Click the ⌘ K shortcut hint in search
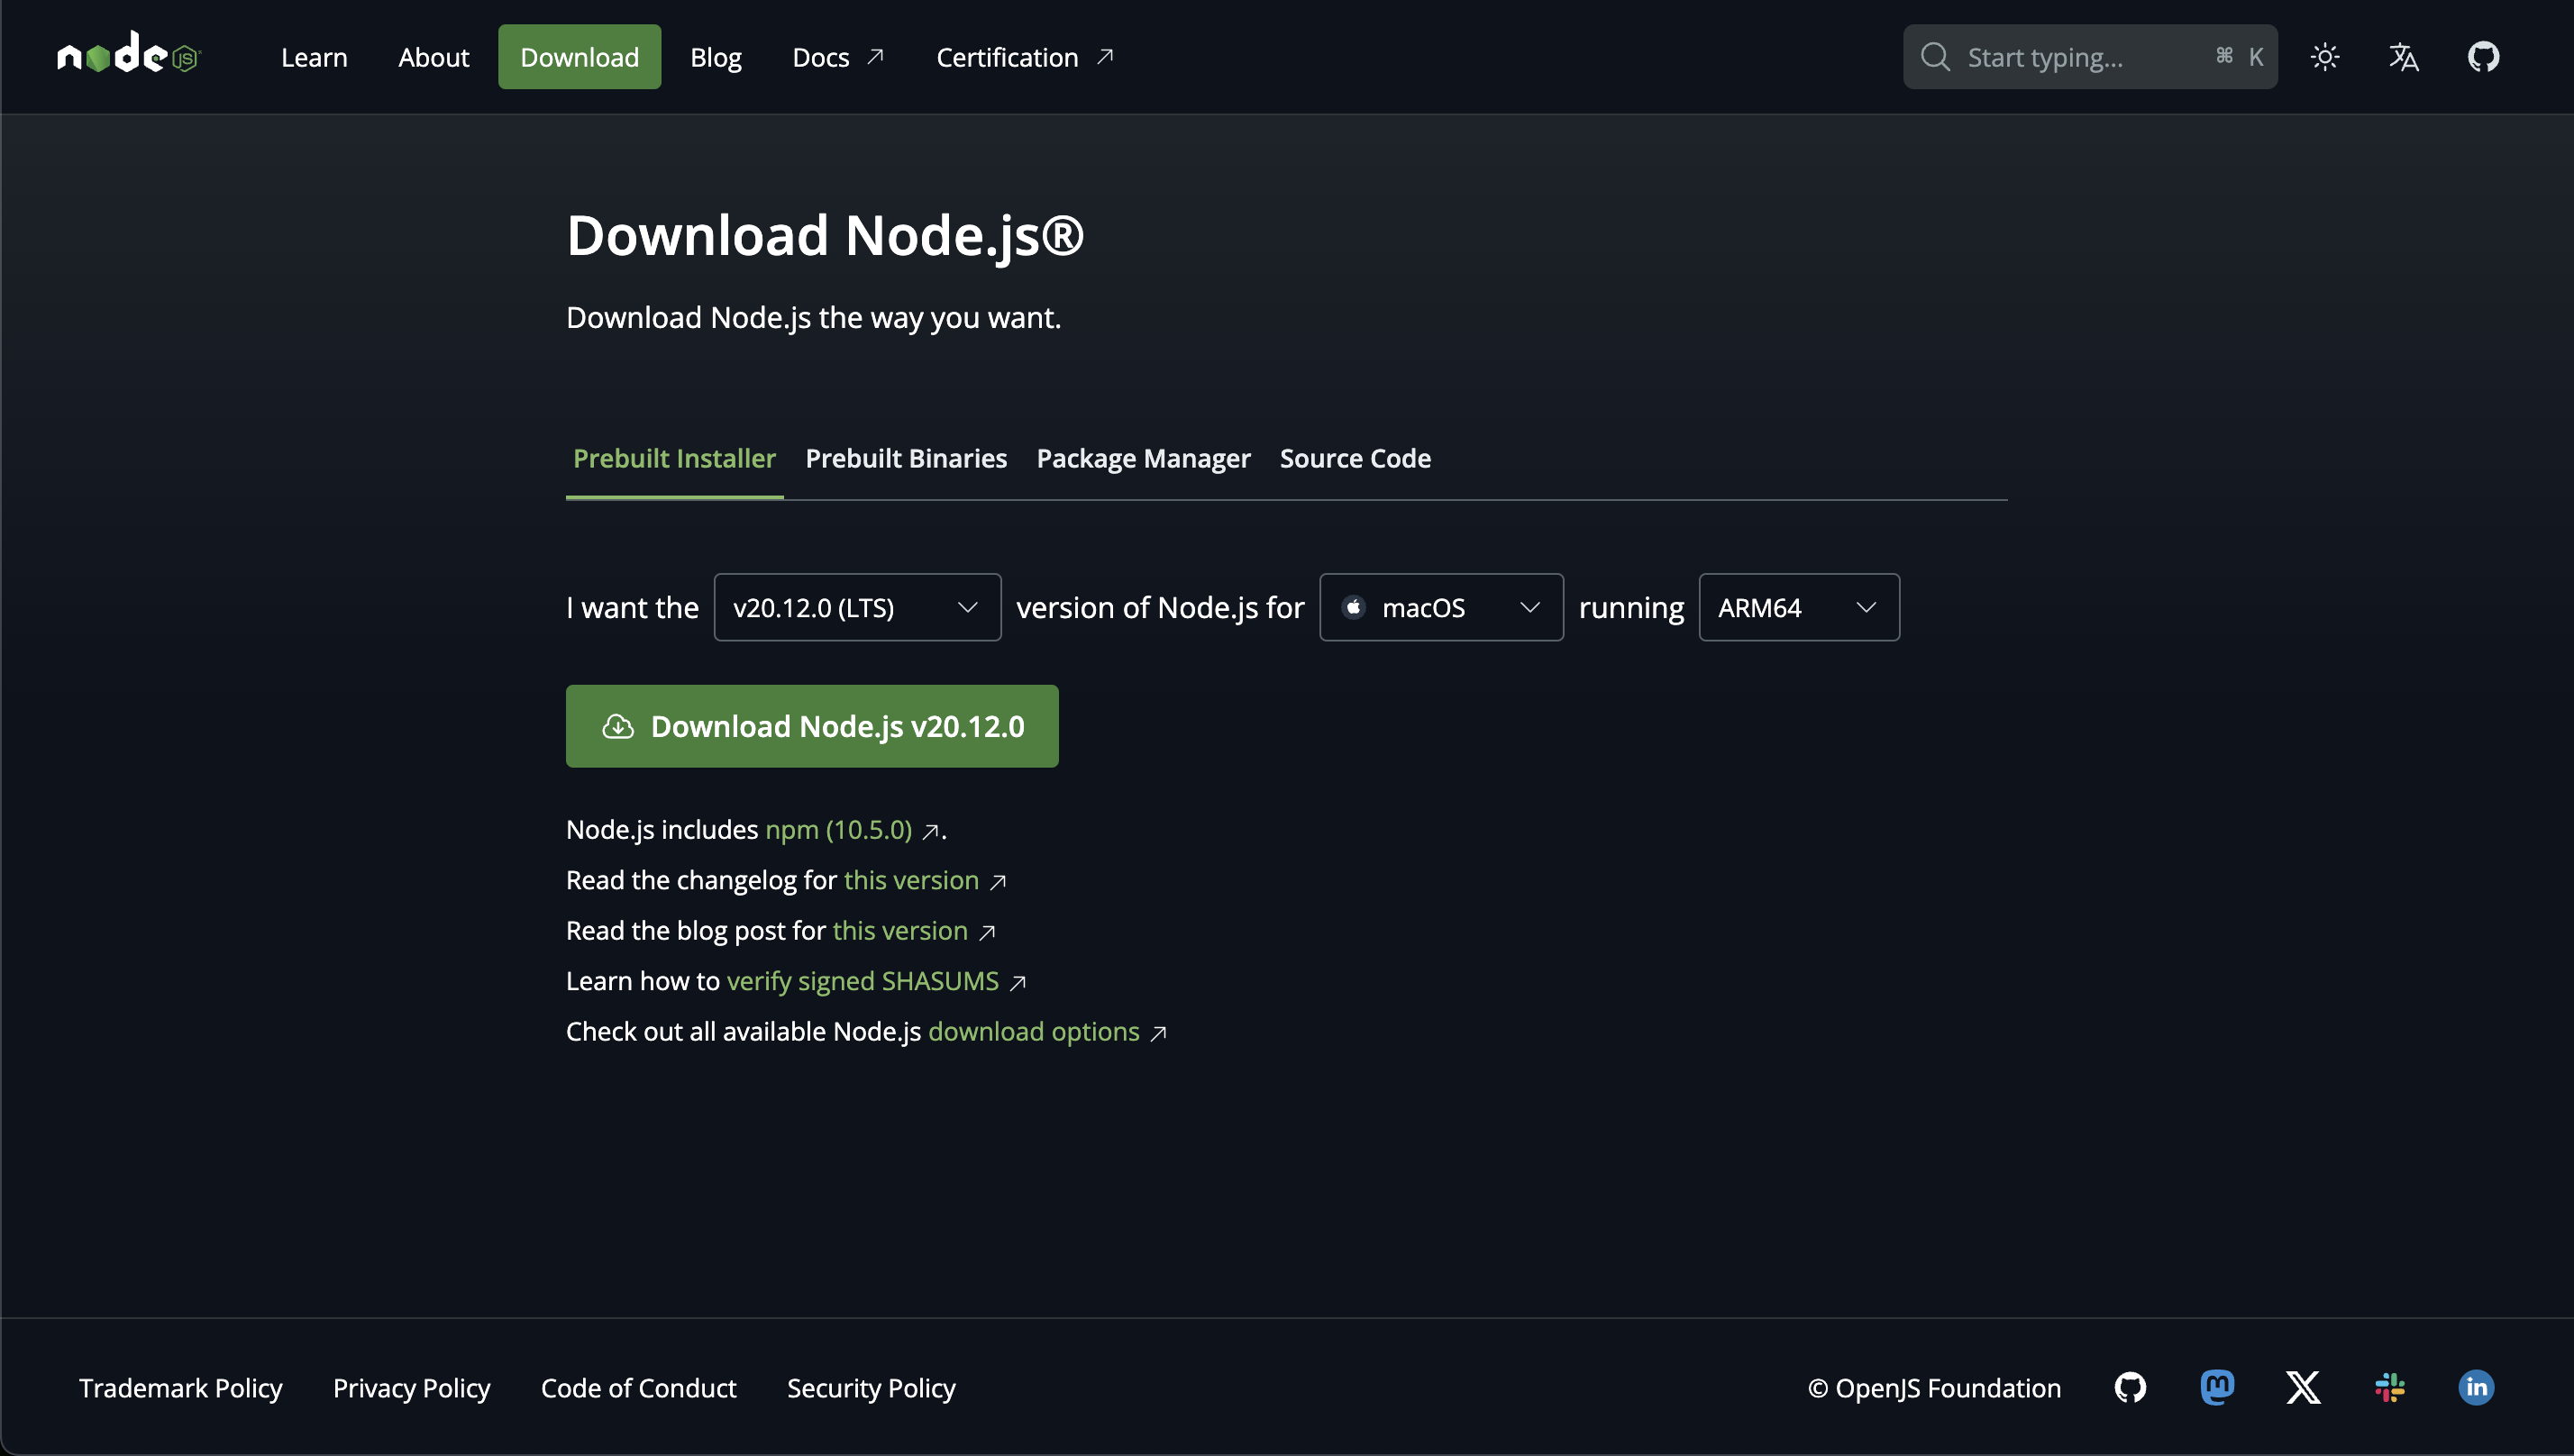The image size is (2574, 1456). coord(2239,57)
